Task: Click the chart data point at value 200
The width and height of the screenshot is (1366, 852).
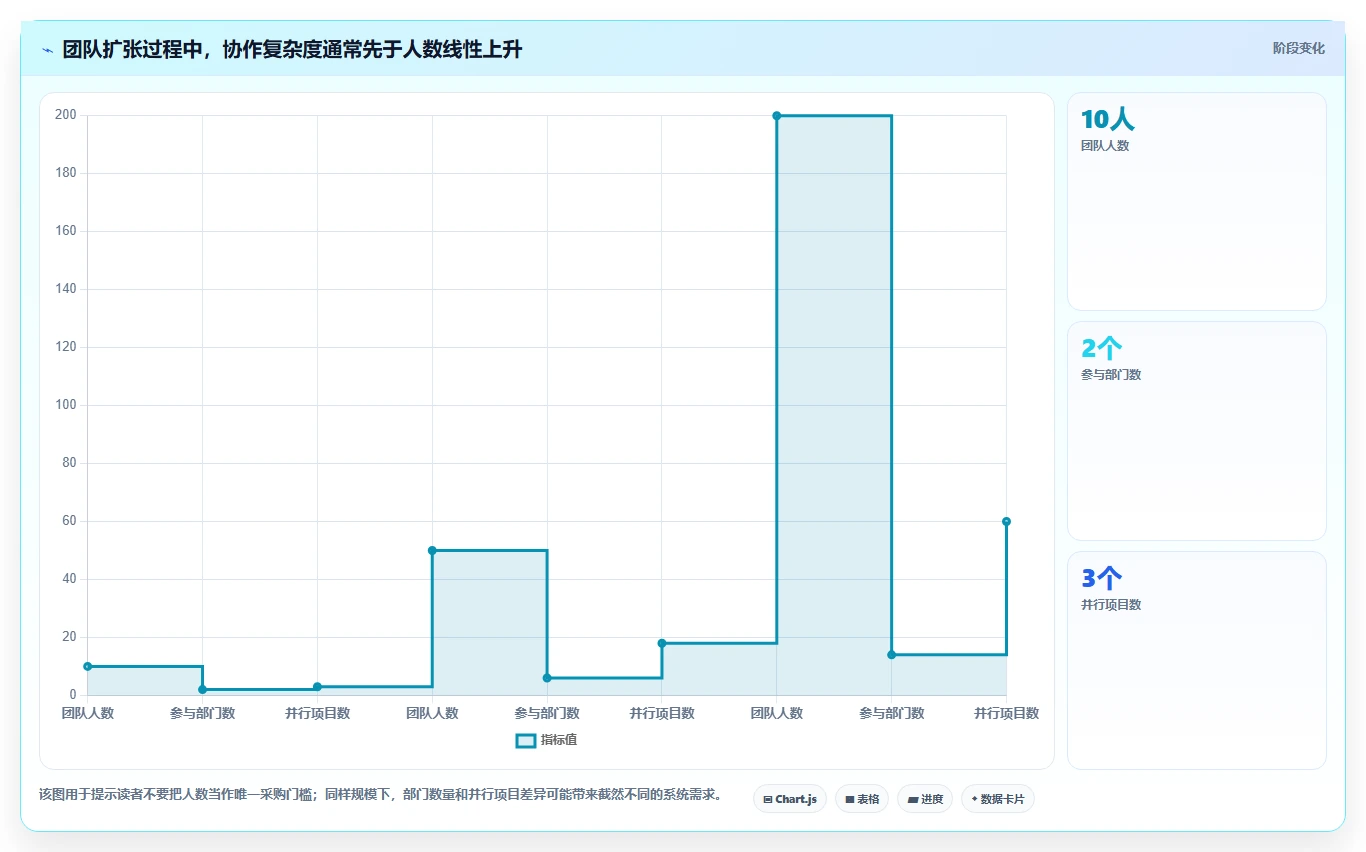Action: 777,116
